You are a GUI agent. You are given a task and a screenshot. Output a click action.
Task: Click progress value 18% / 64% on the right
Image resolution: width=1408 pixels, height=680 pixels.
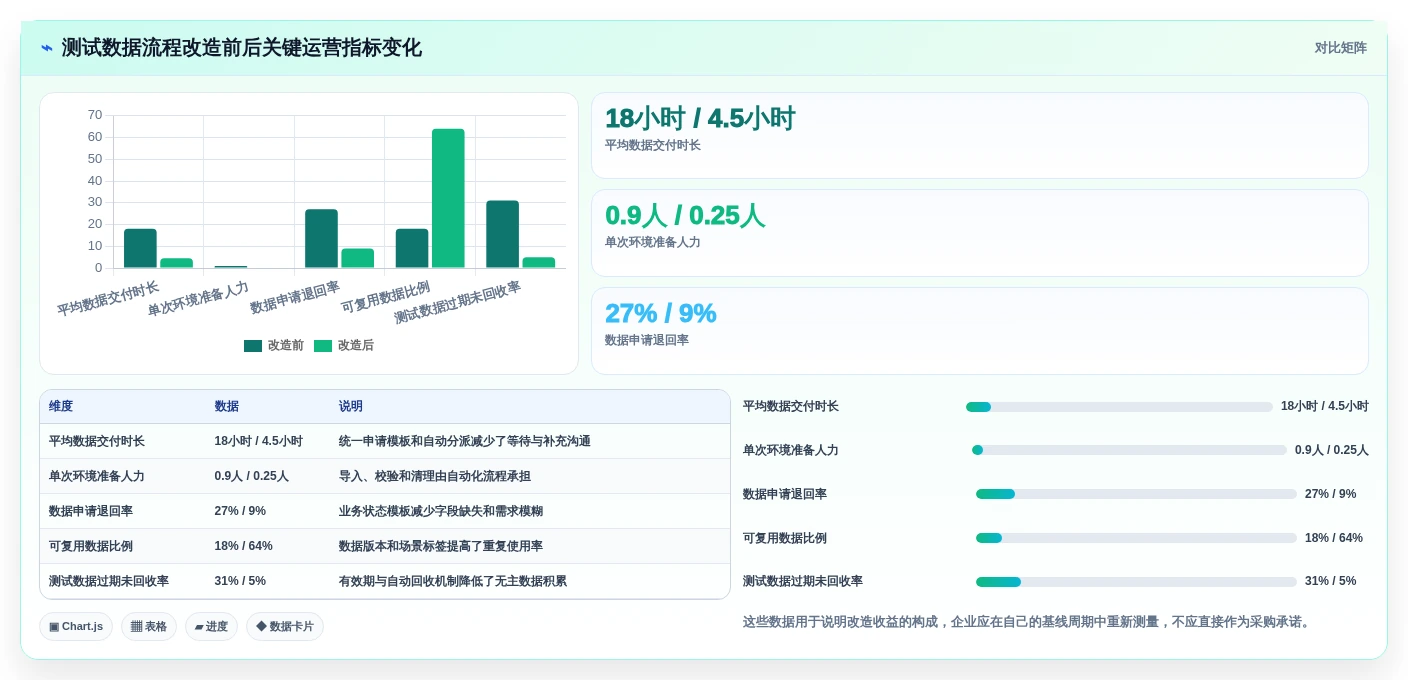[1334, 538]
